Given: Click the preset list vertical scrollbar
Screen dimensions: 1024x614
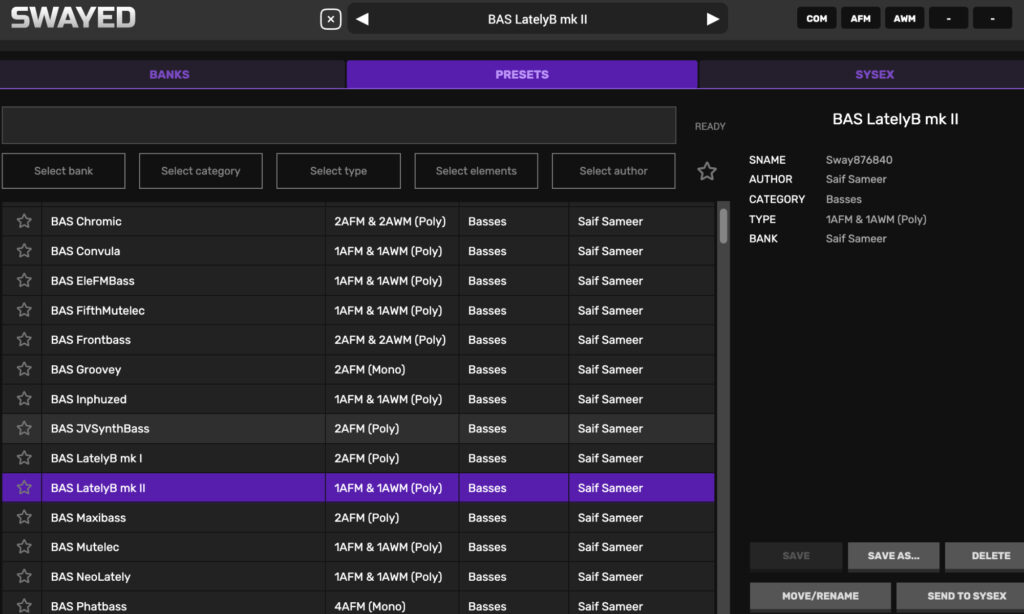Looking at the screenshot, I should pos(723,226).
